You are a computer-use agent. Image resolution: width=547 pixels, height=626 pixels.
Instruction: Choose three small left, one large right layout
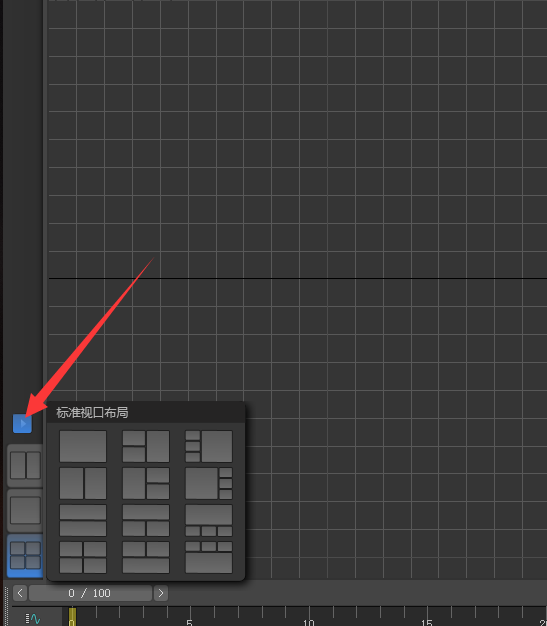point(209,446)
